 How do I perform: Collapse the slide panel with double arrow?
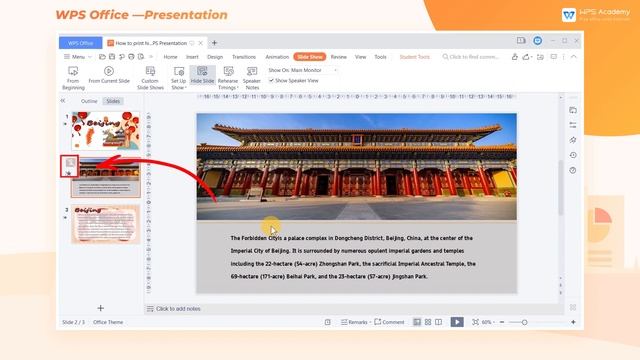pos(63,100)
